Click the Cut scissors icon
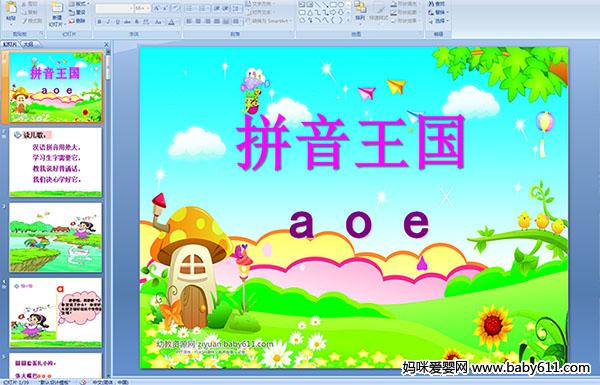This screenshot has width=600, height=385. coord(24,4)
